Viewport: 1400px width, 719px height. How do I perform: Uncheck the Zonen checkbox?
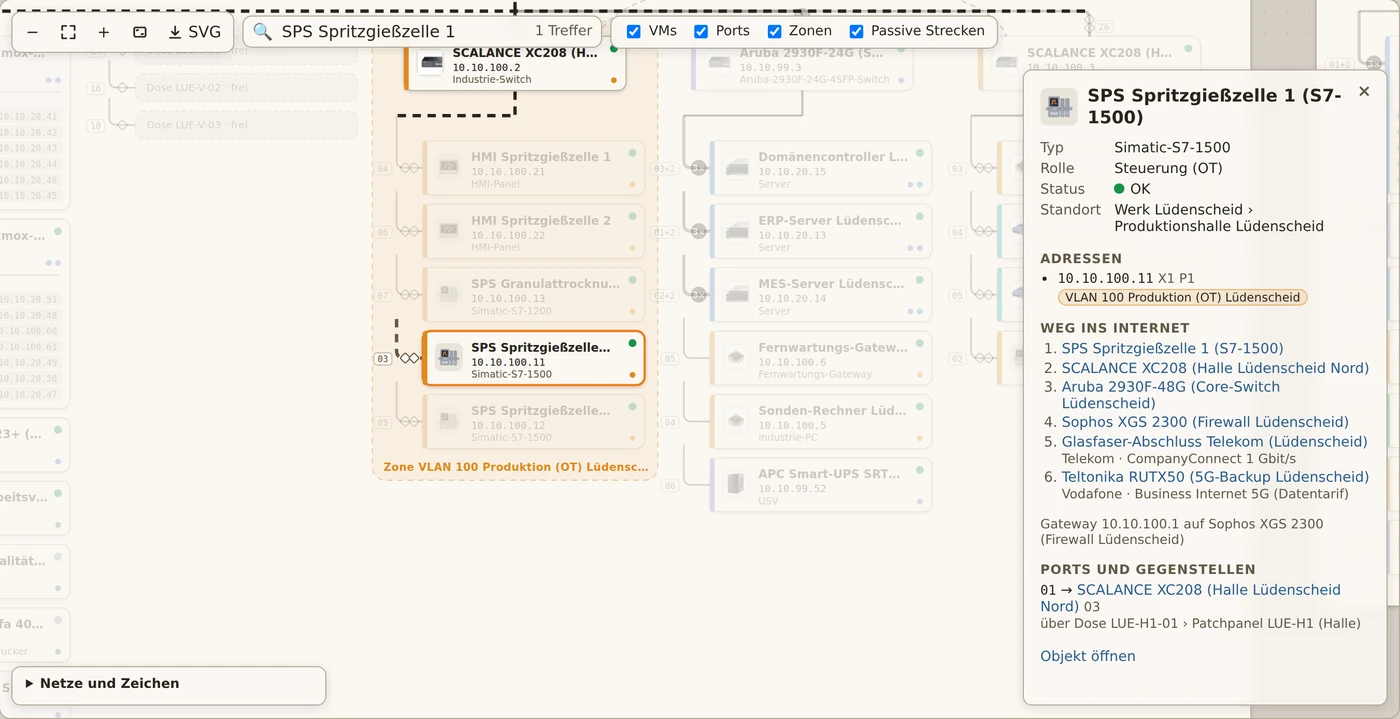(775, 32)
